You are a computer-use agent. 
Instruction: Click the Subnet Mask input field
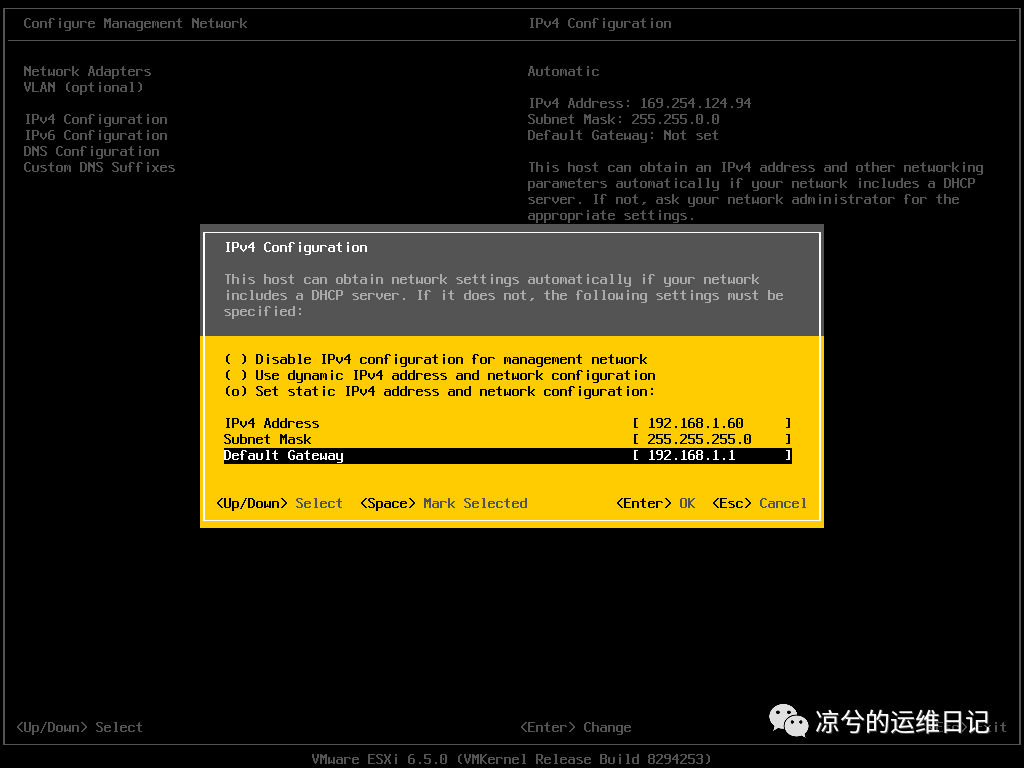(712, 440)
